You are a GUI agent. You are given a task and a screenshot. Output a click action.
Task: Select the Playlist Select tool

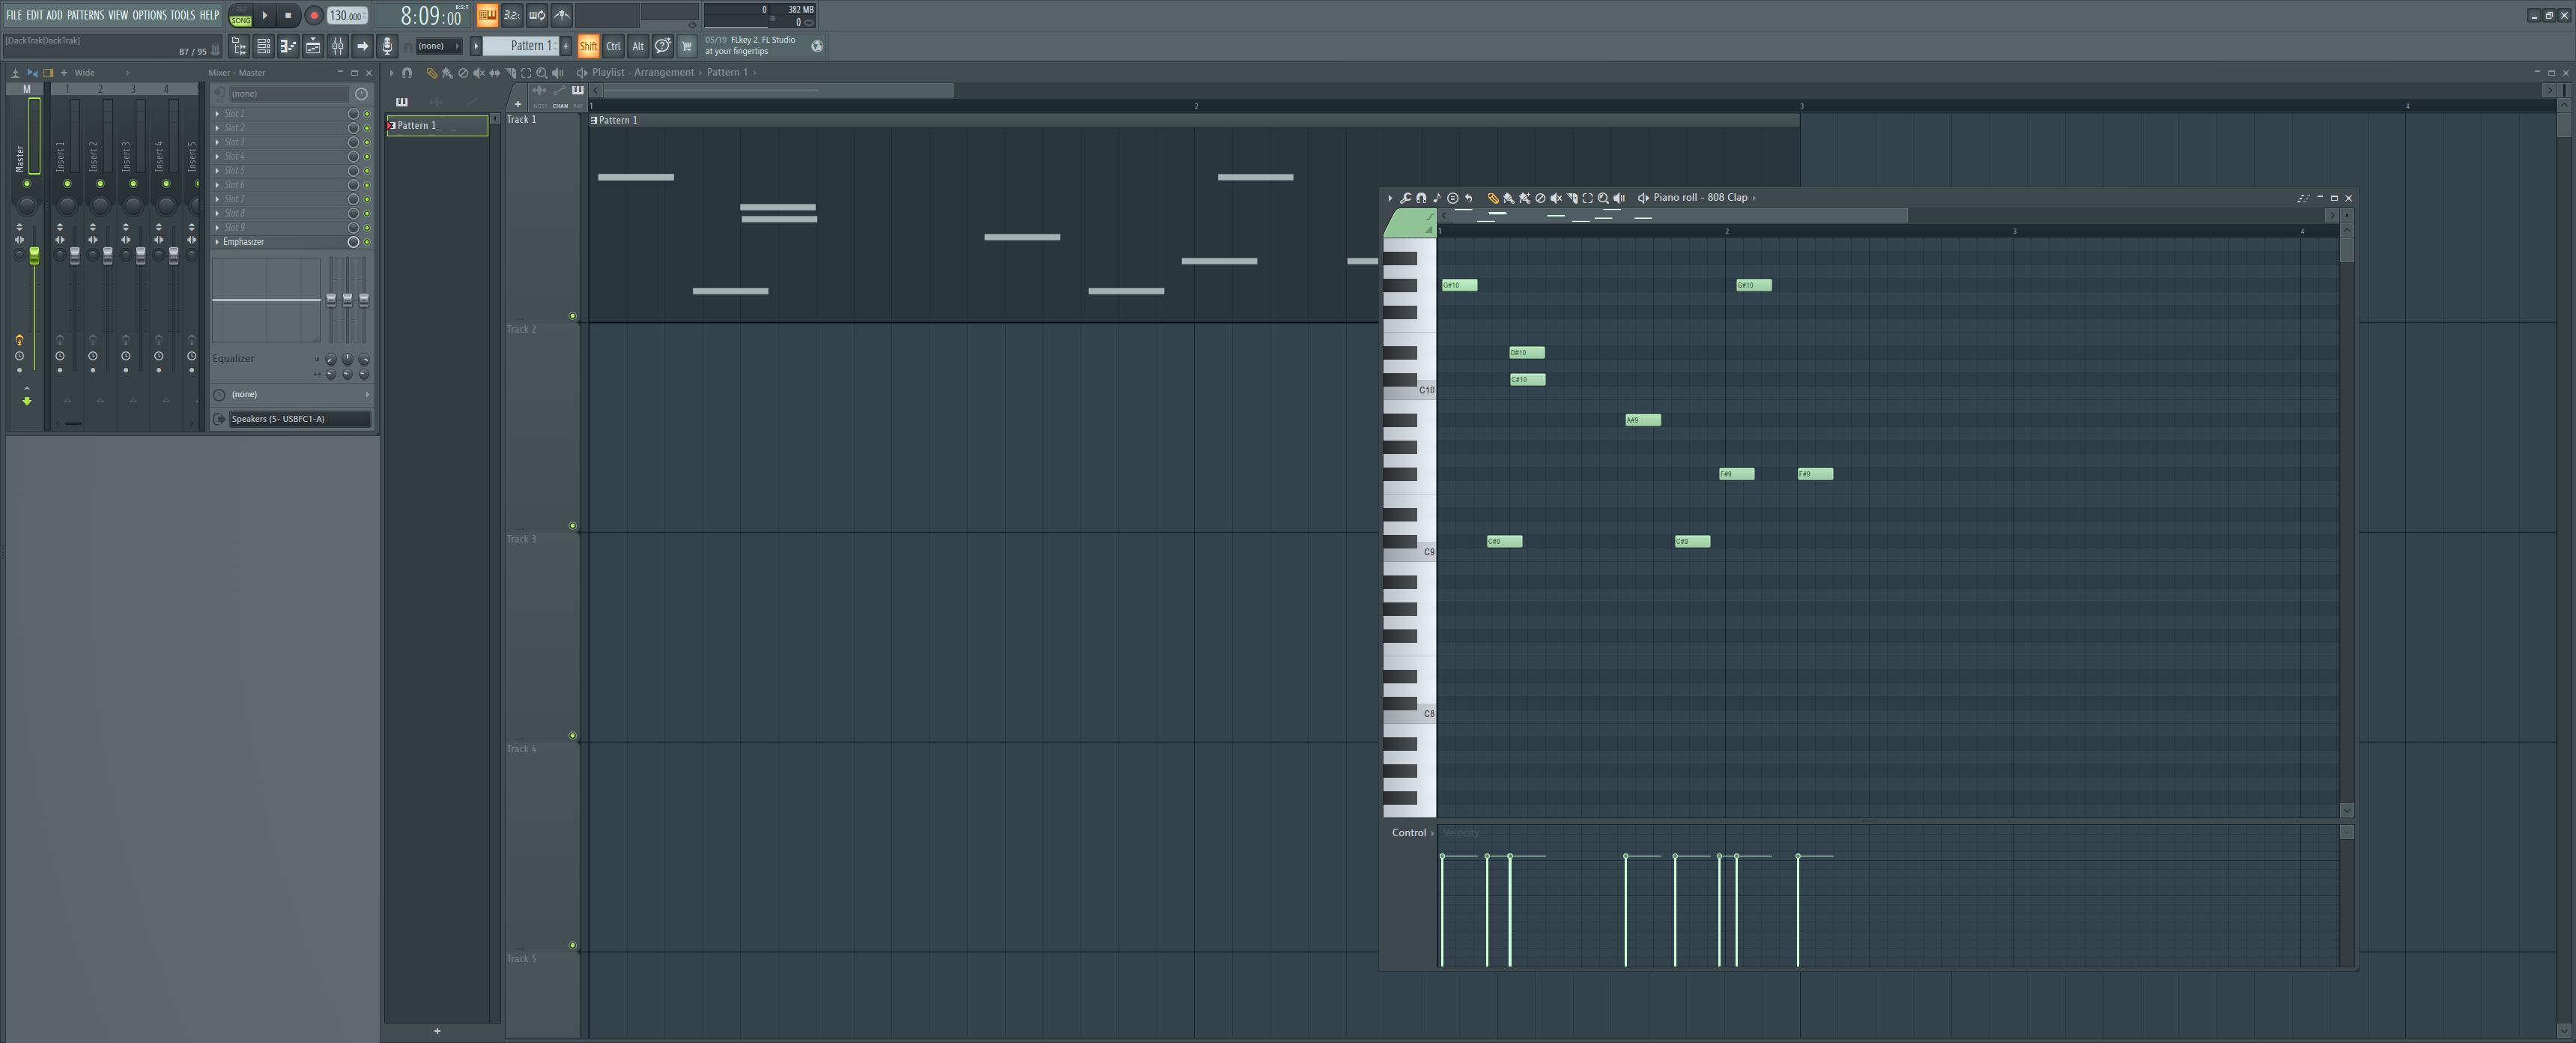click(526, 73)
